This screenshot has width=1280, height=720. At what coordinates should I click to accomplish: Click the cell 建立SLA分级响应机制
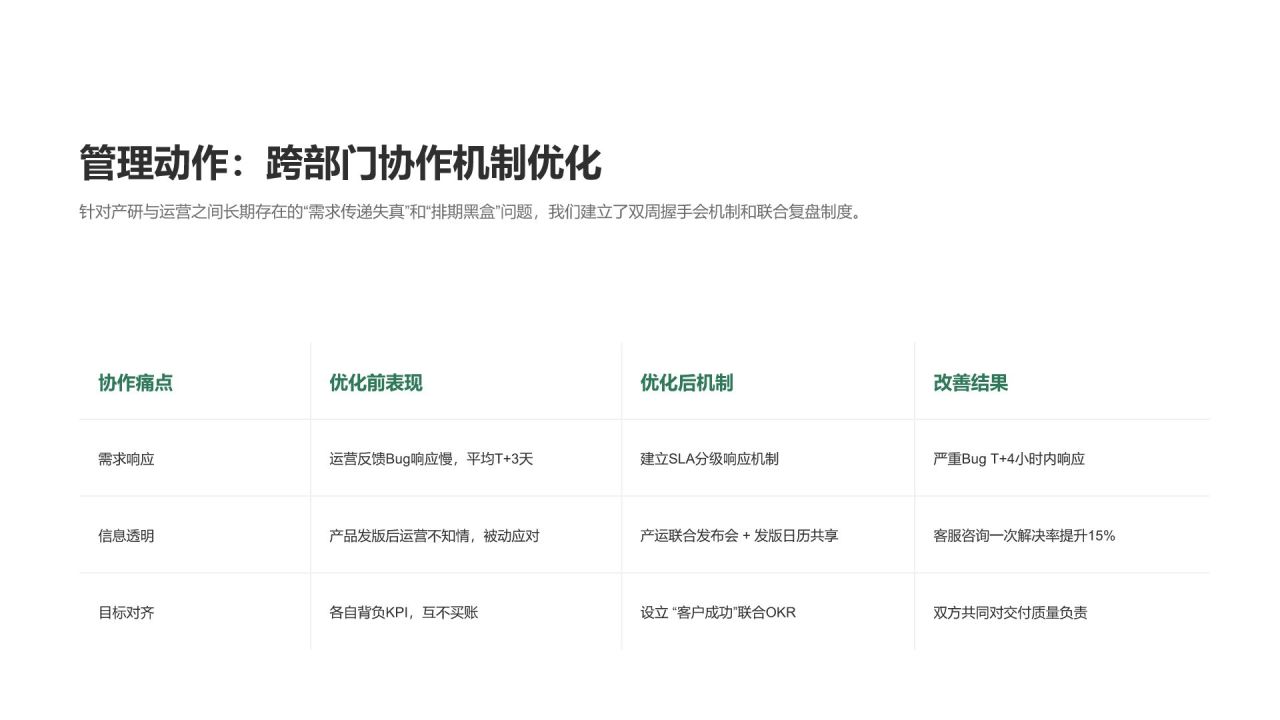click(709, 459)
